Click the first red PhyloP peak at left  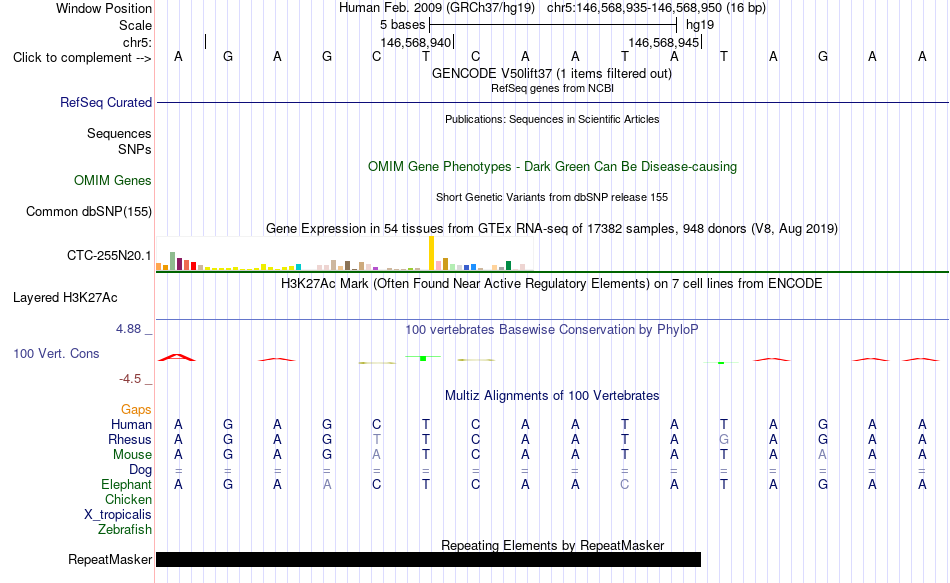pos(177,358)
